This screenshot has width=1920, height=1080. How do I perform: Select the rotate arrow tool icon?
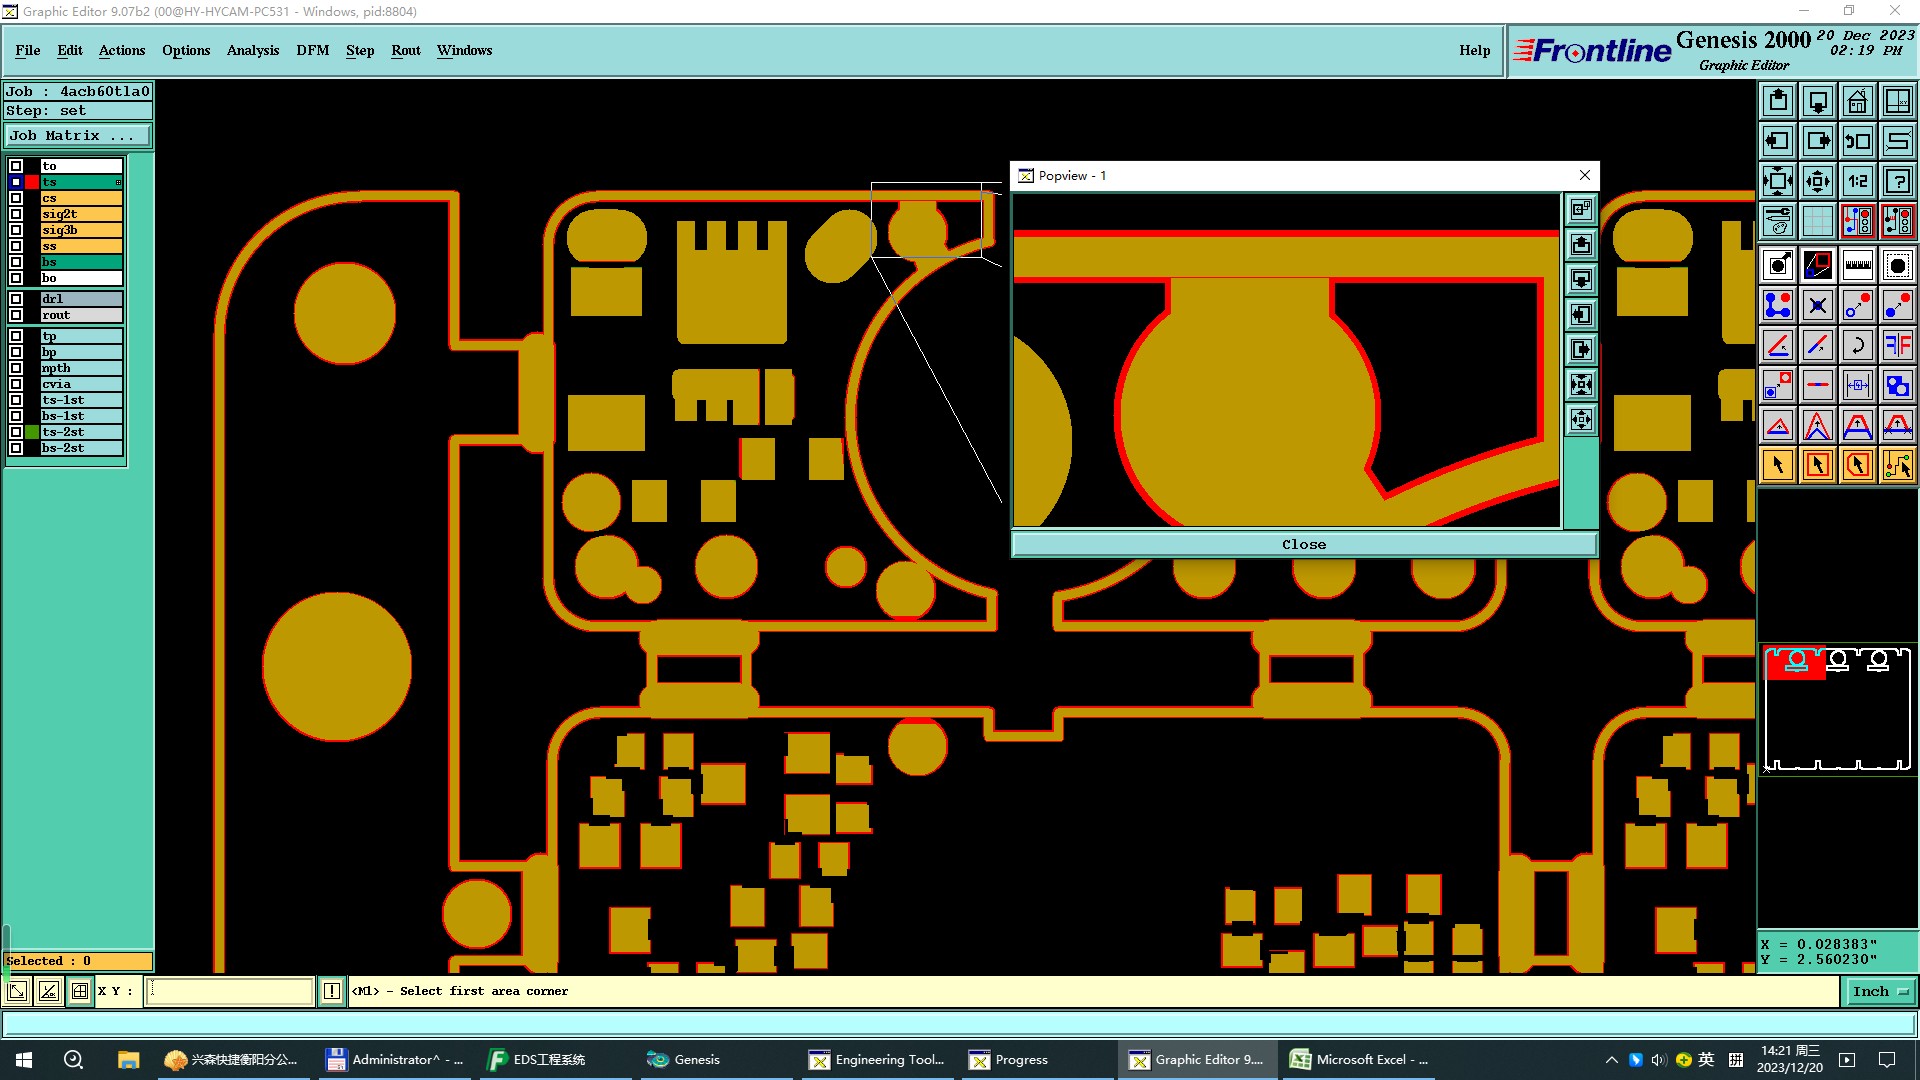(x=1857, y=345)
